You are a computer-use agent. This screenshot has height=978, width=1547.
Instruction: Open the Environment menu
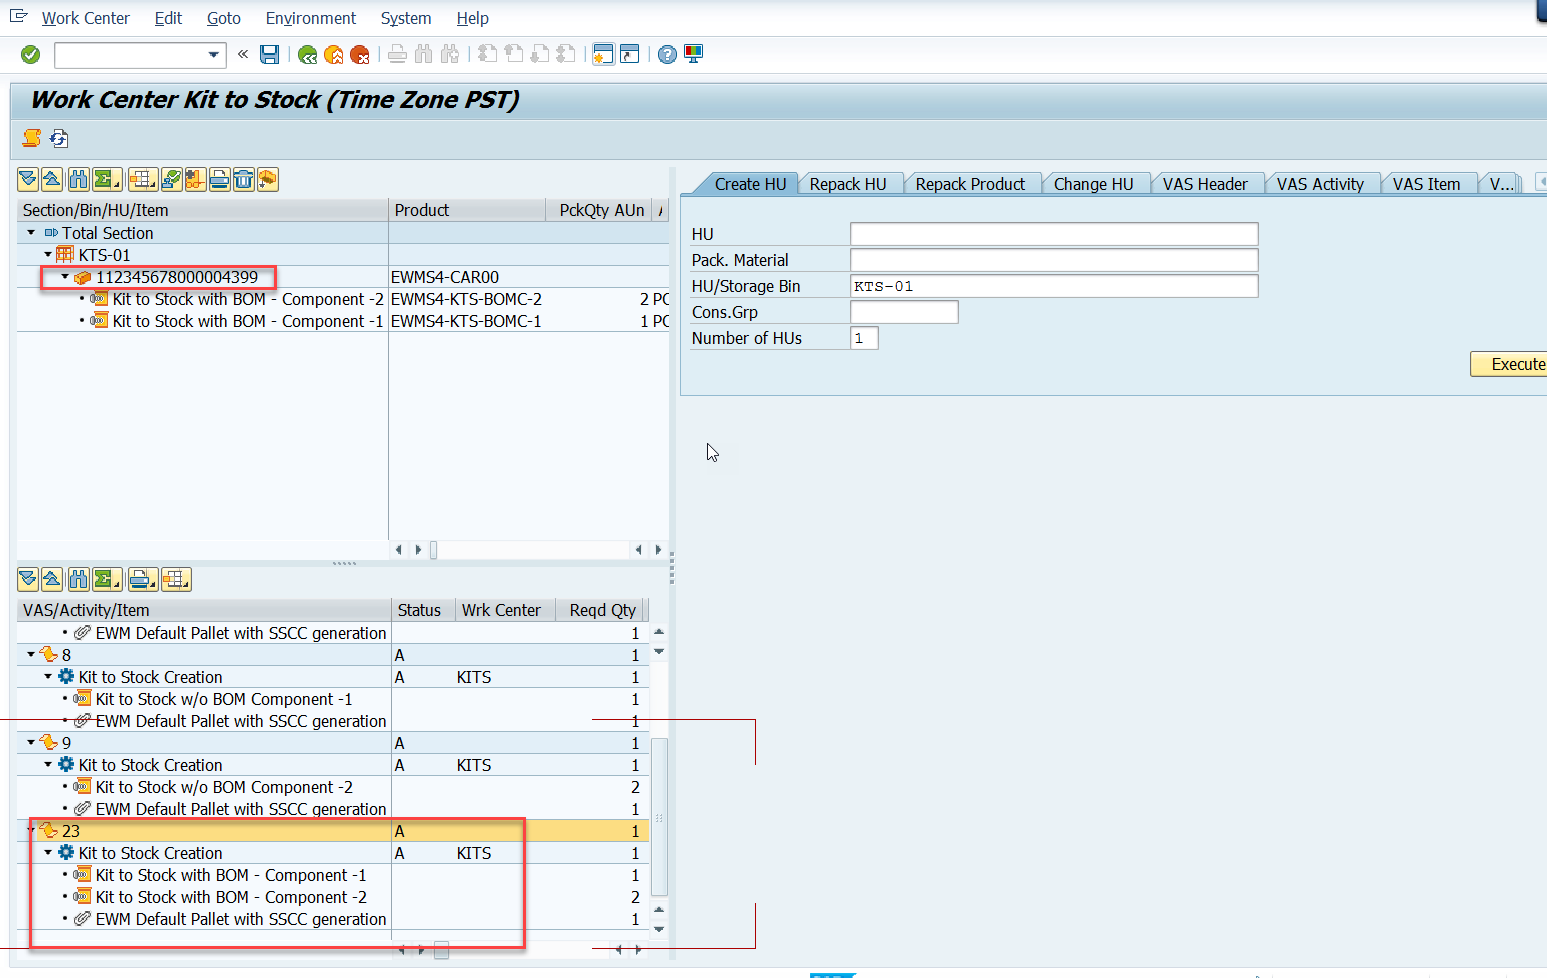(311, 18)
